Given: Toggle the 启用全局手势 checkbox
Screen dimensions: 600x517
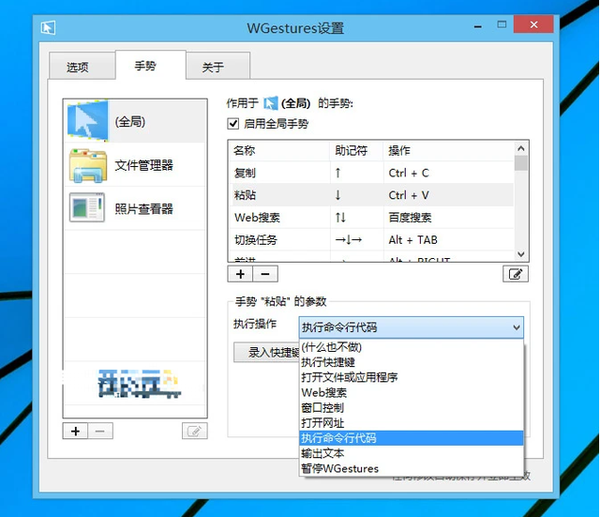Looking at the screenshot, I should 233,124.
